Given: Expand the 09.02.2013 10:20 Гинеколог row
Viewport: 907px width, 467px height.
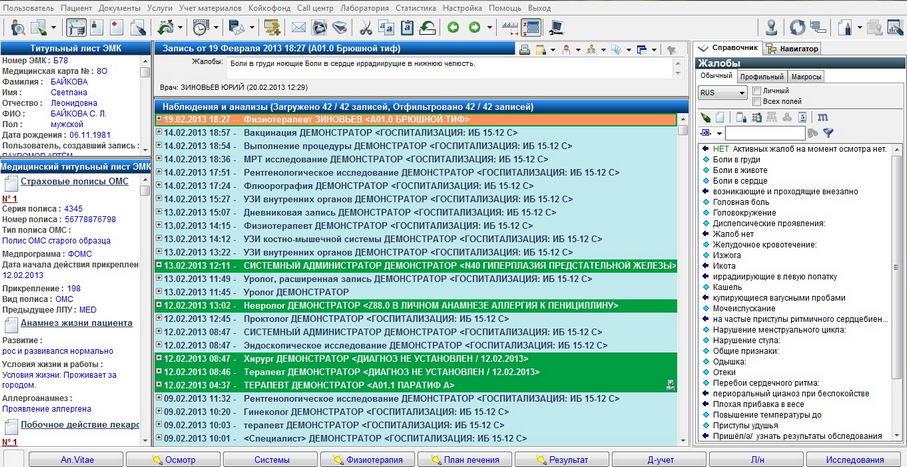Looking at the screenshot, I should point(159,411).
